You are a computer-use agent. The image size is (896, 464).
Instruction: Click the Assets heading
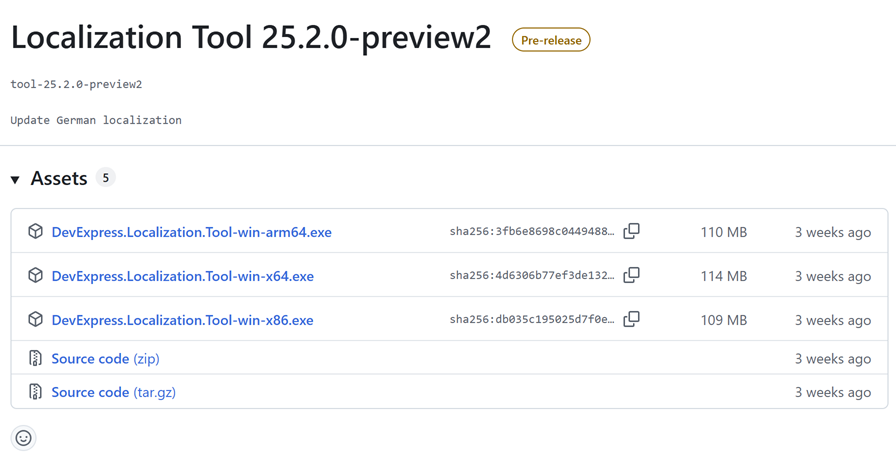tap(59, 178)
